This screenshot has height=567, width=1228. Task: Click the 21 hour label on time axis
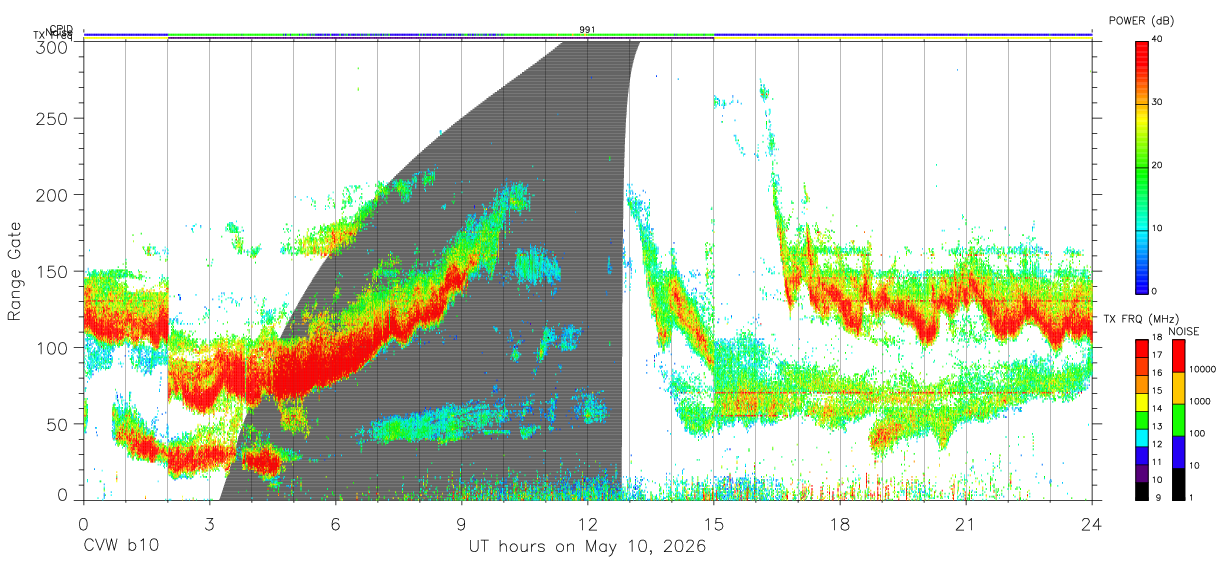click(966, 524)
